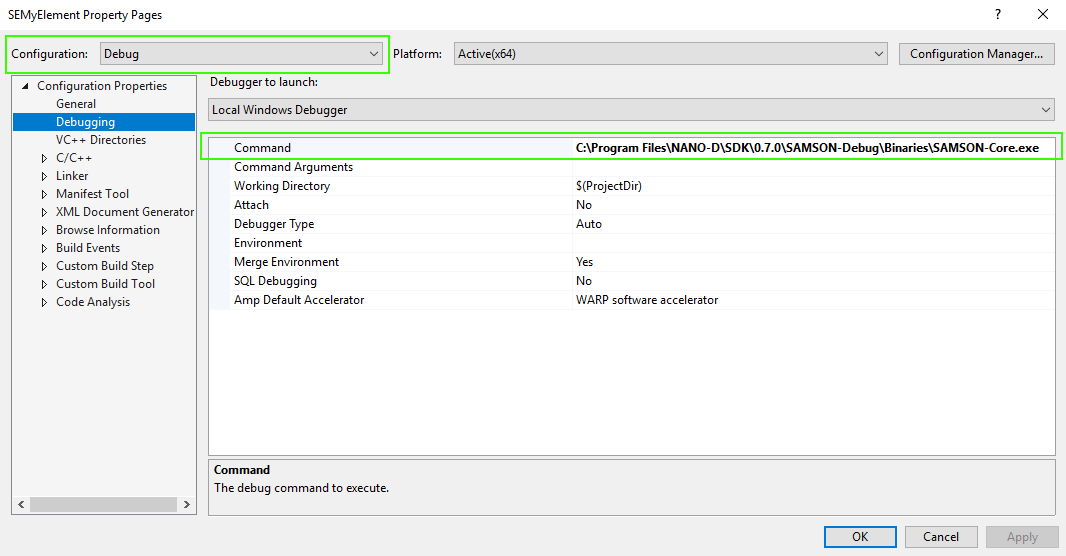Viewport: 1066px width, 556px height.
Task: Open the Platform dropdown showing Active(x64)
Action: point(670,54)
